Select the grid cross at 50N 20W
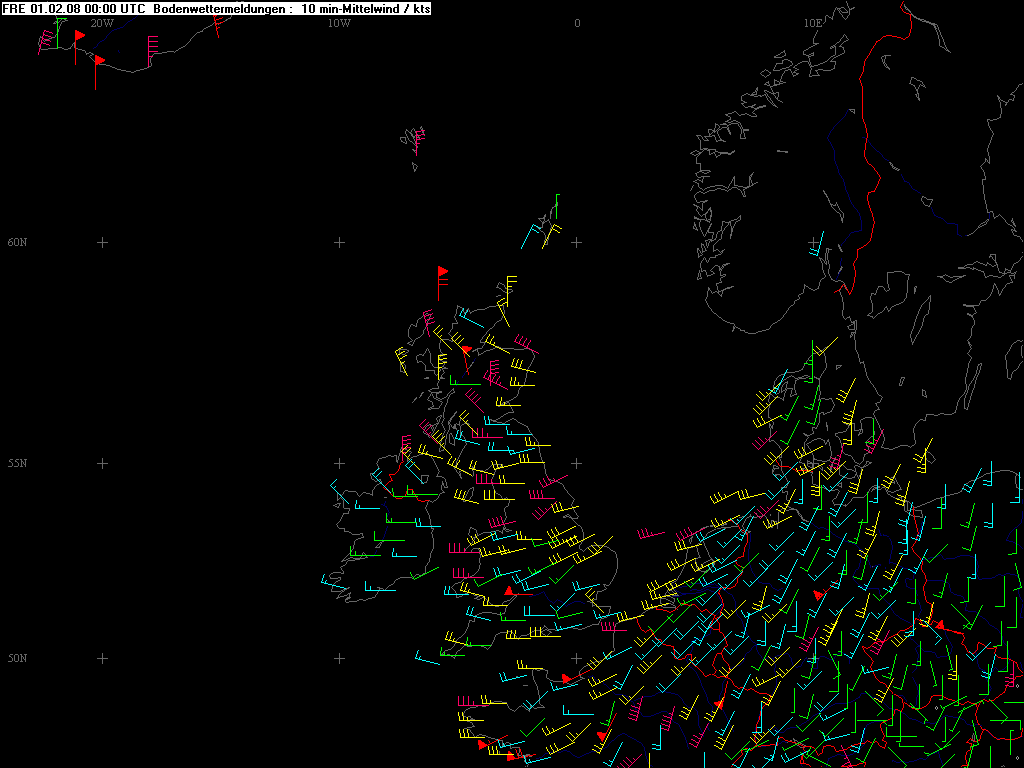 coord(101,658)
